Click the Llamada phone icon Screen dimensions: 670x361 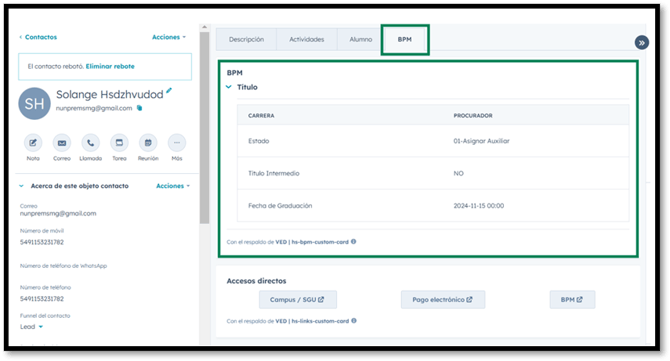91,143
